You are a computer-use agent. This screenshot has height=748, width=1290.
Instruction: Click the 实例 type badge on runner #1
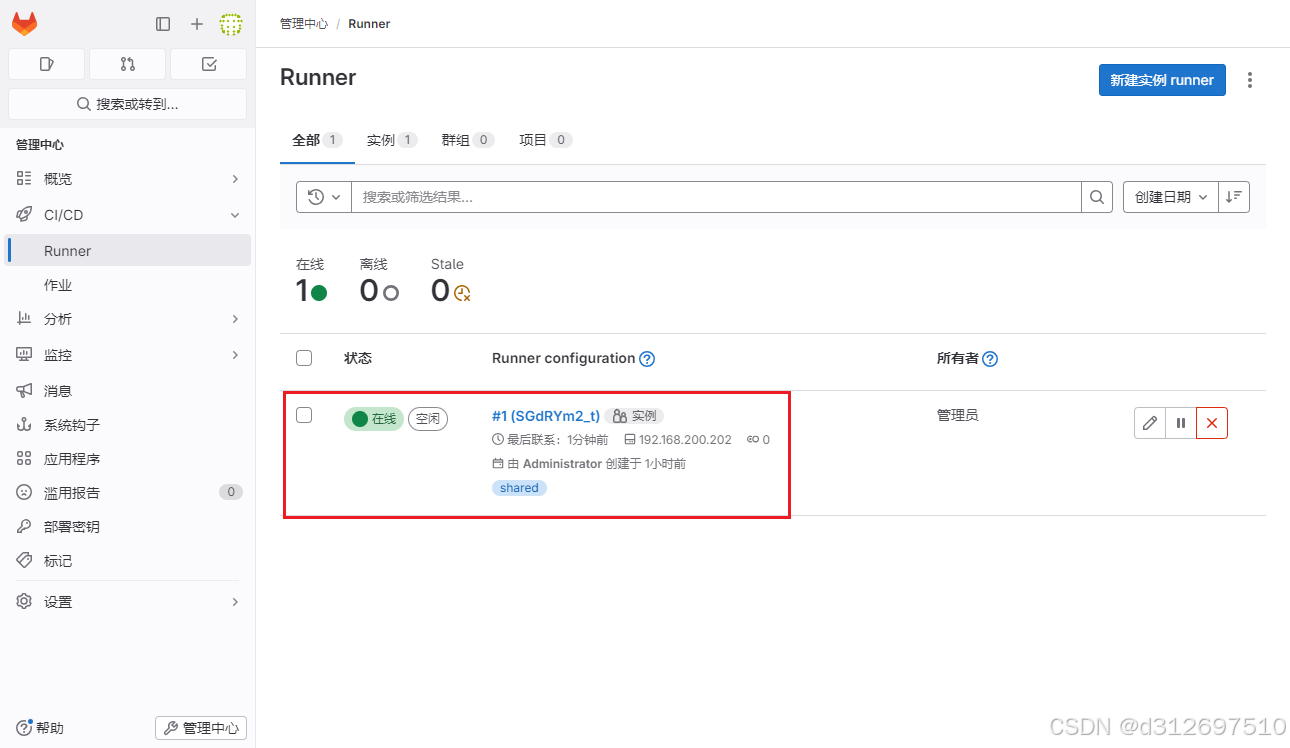635,416
